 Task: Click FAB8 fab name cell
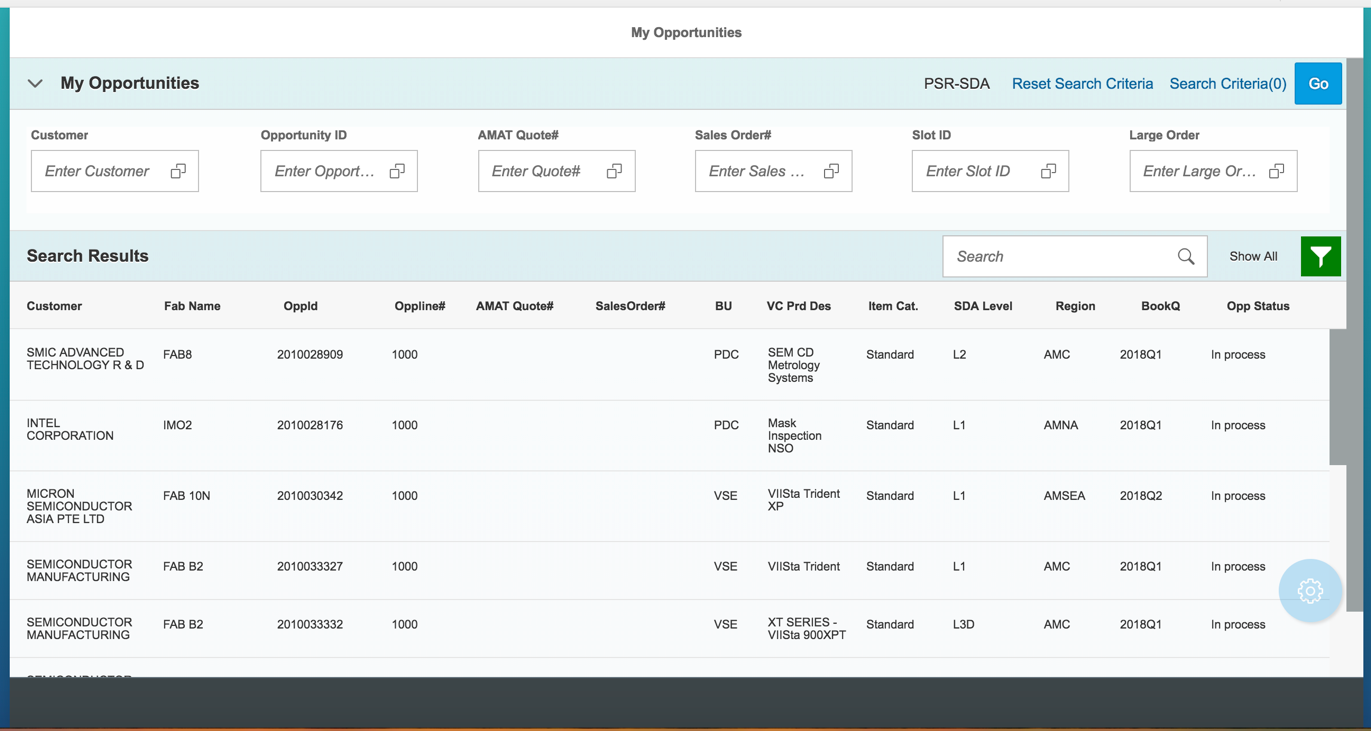pyautogui.click(x=177, y=355)
